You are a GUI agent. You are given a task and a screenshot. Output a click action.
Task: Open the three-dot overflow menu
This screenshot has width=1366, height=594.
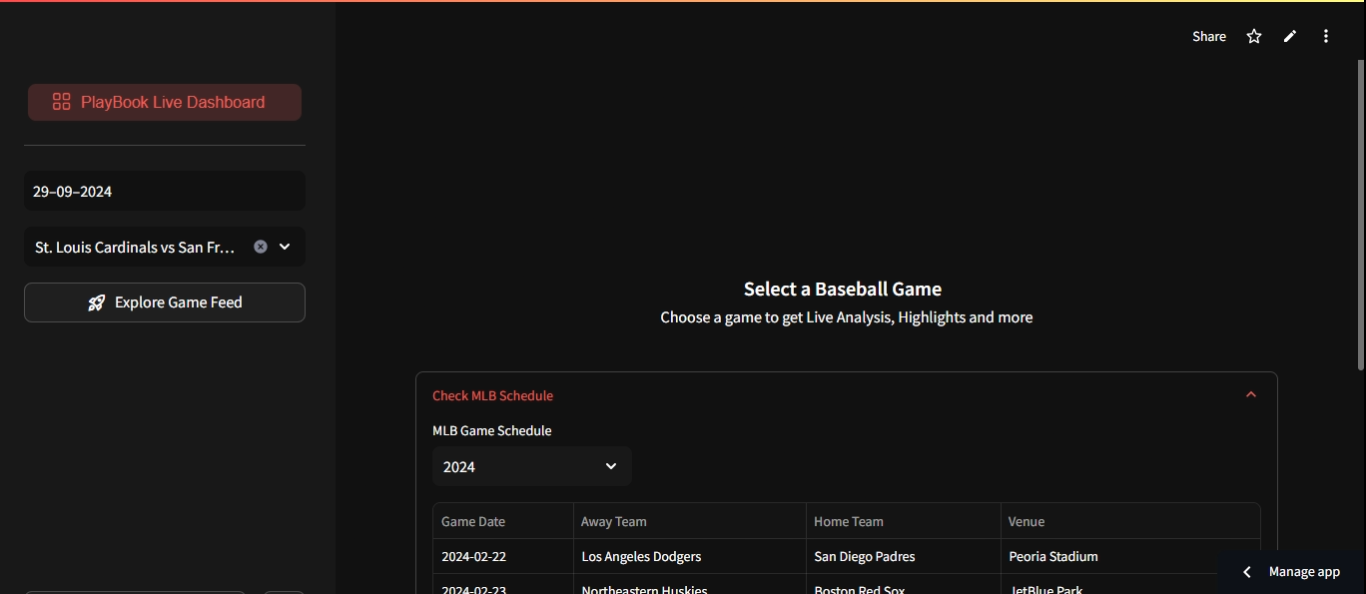(1326, 36)
